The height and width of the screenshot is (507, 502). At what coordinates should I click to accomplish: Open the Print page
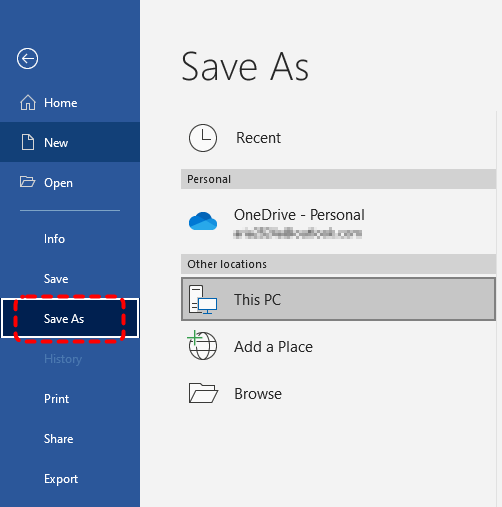click(70, 399)
